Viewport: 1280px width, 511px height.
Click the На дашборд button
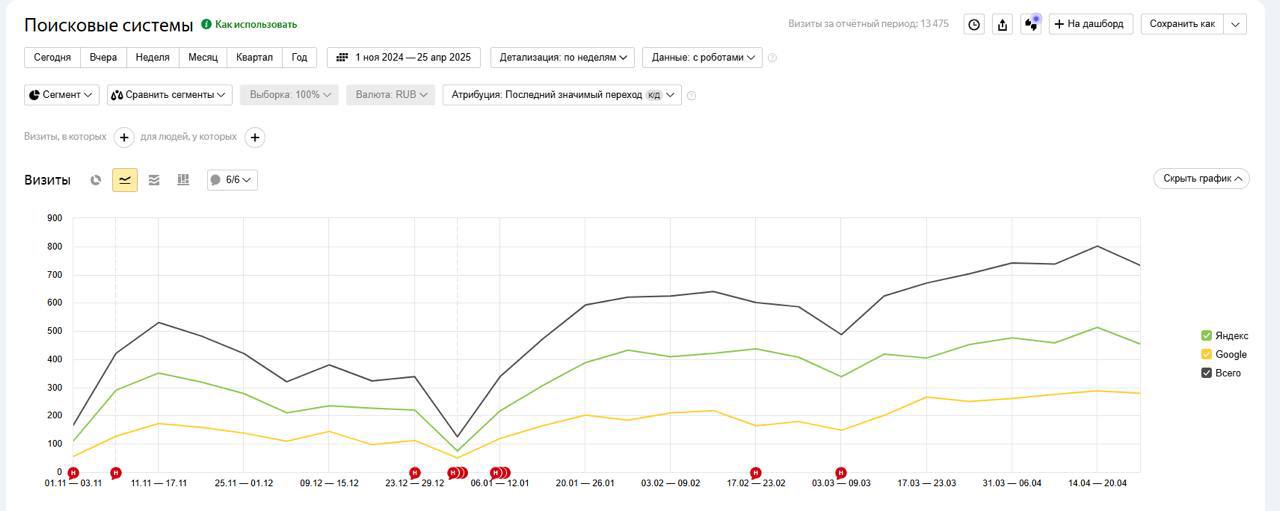[x=1090, y=24]
